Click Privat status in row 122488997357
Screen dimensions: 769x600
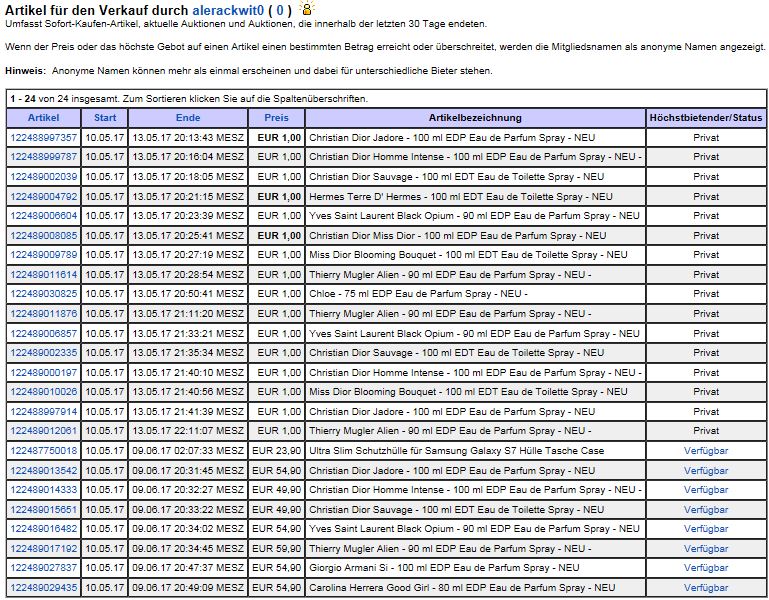706,138
